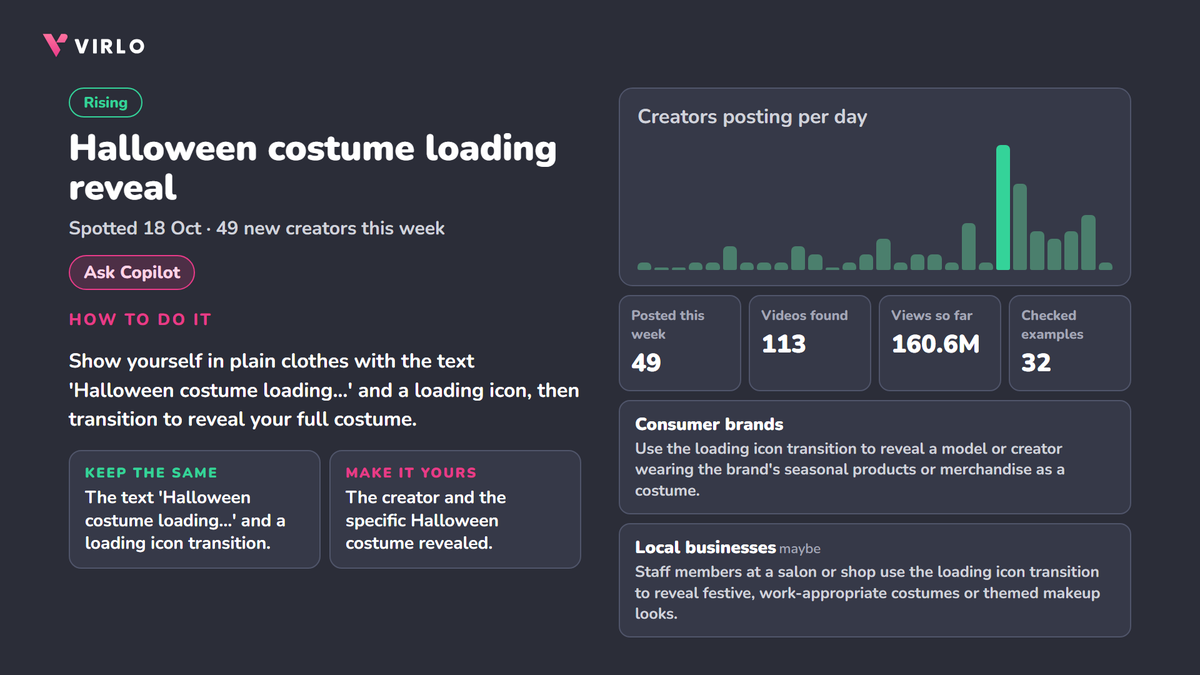Select the Creators posting per day title
This screenshot has width=1200, height=675.
click(752, 117)
